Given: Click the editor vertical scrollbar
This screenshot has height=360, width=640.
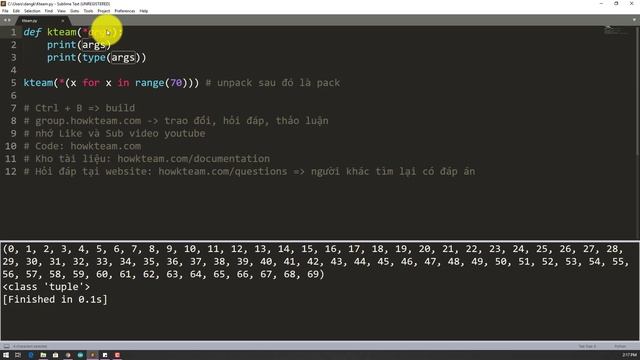Looking at the screenshot, I should (638, 90).
